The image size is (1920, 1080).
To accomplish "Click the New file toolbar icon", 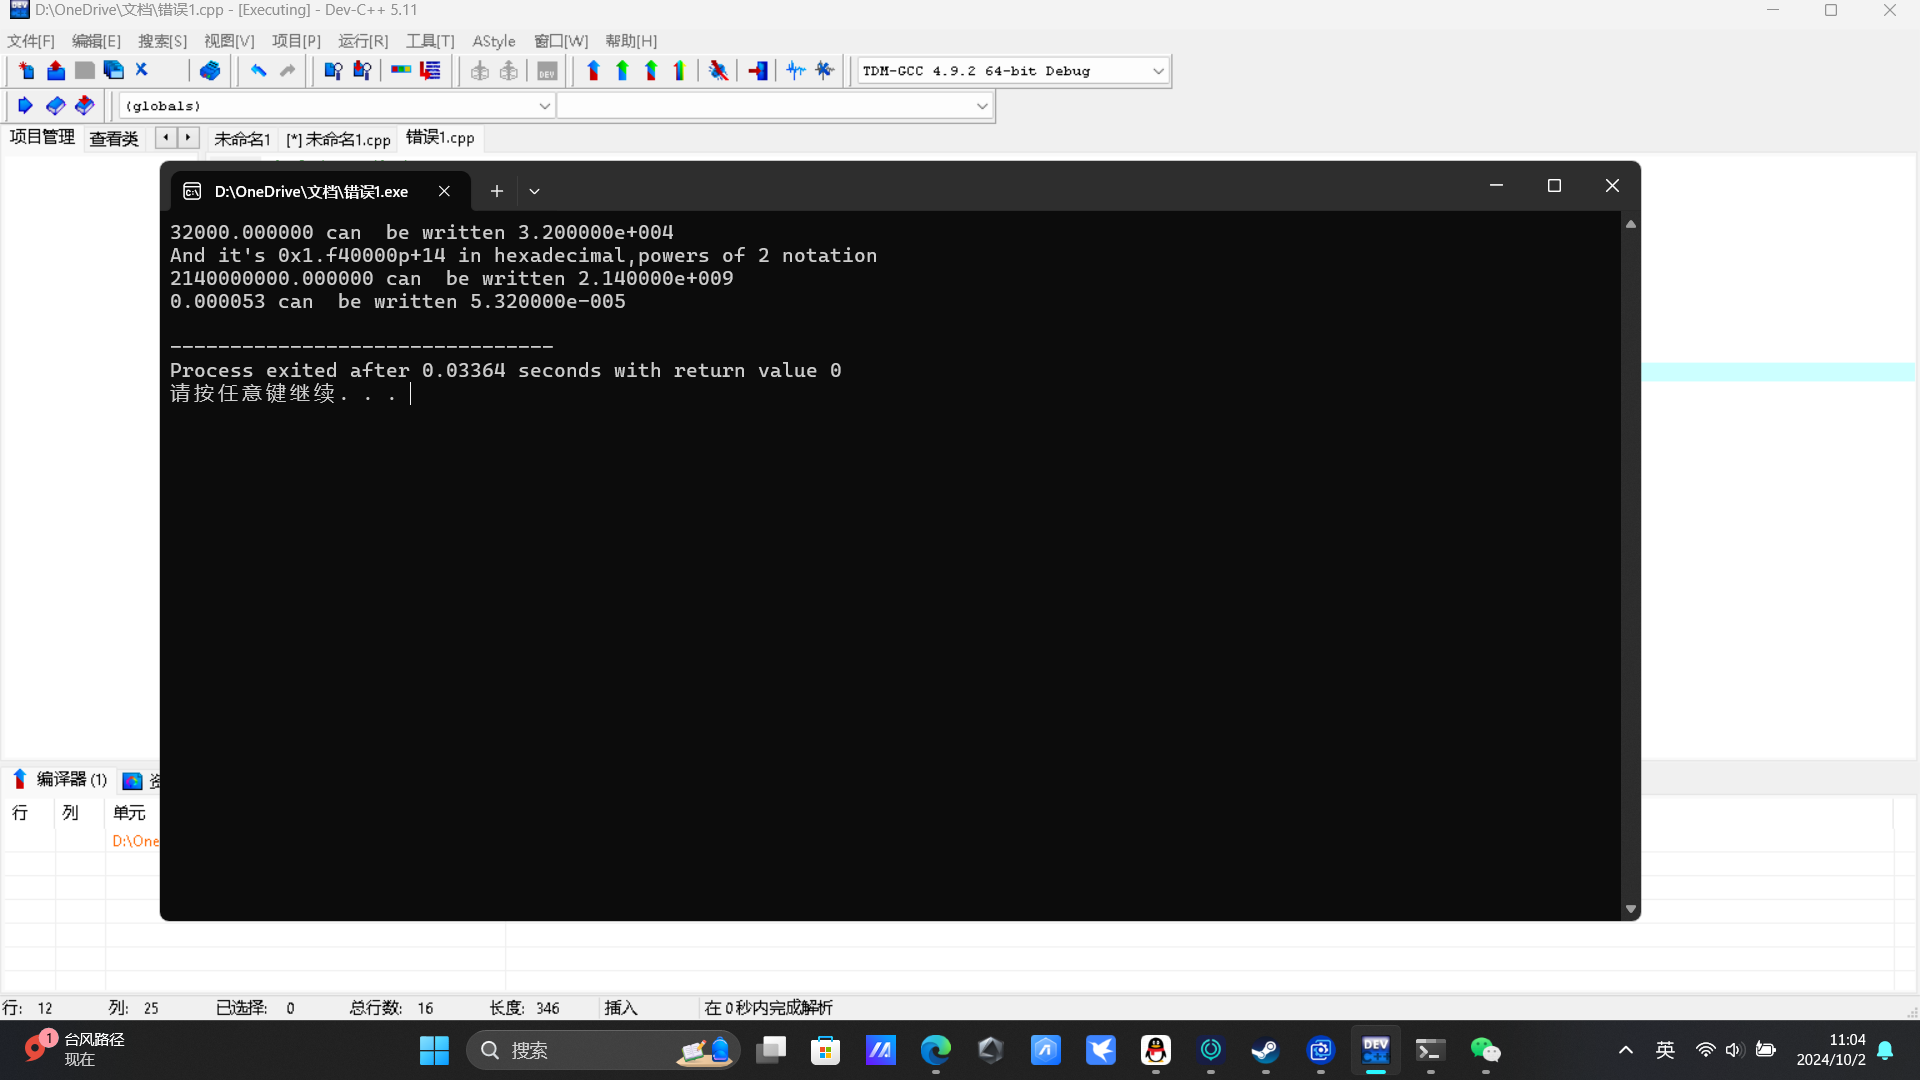I will [x=26, y=70].
